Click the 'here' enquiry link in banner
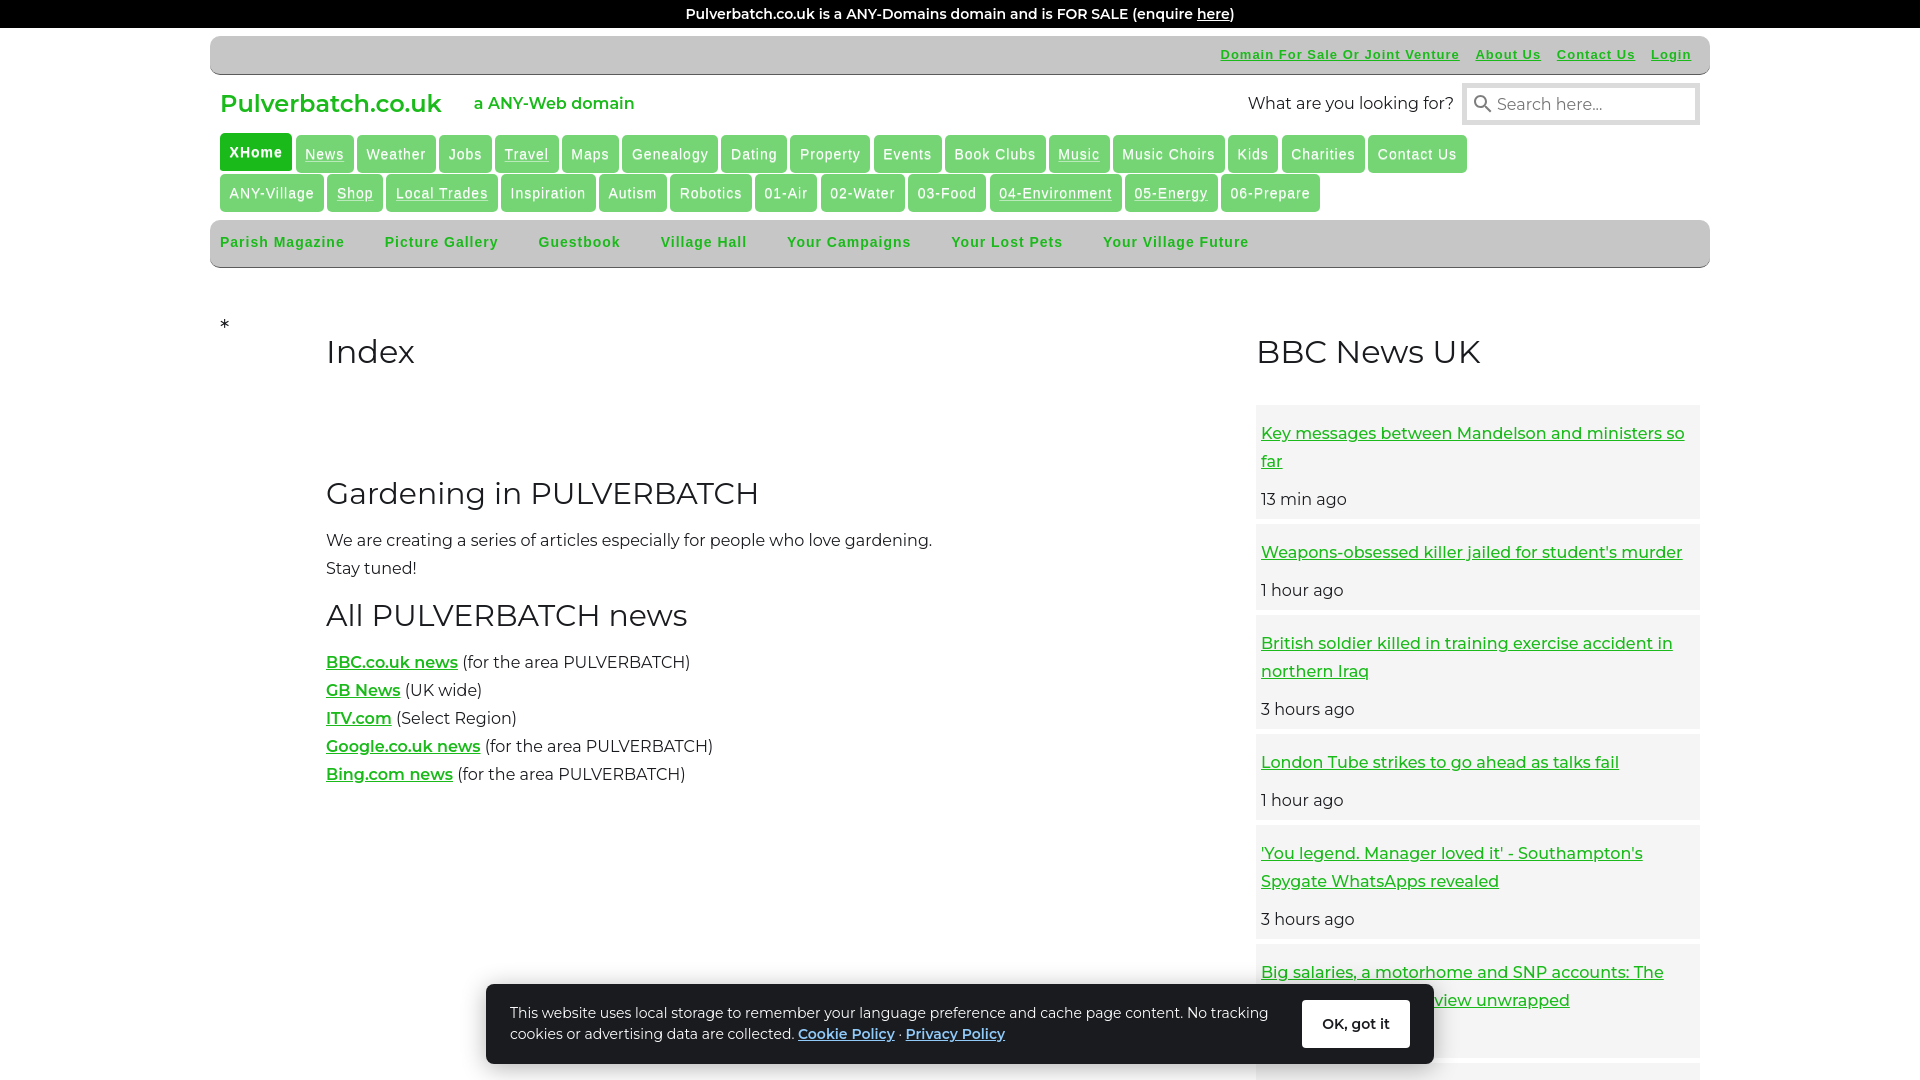 pyautogui.click(x=1213, y=14)
